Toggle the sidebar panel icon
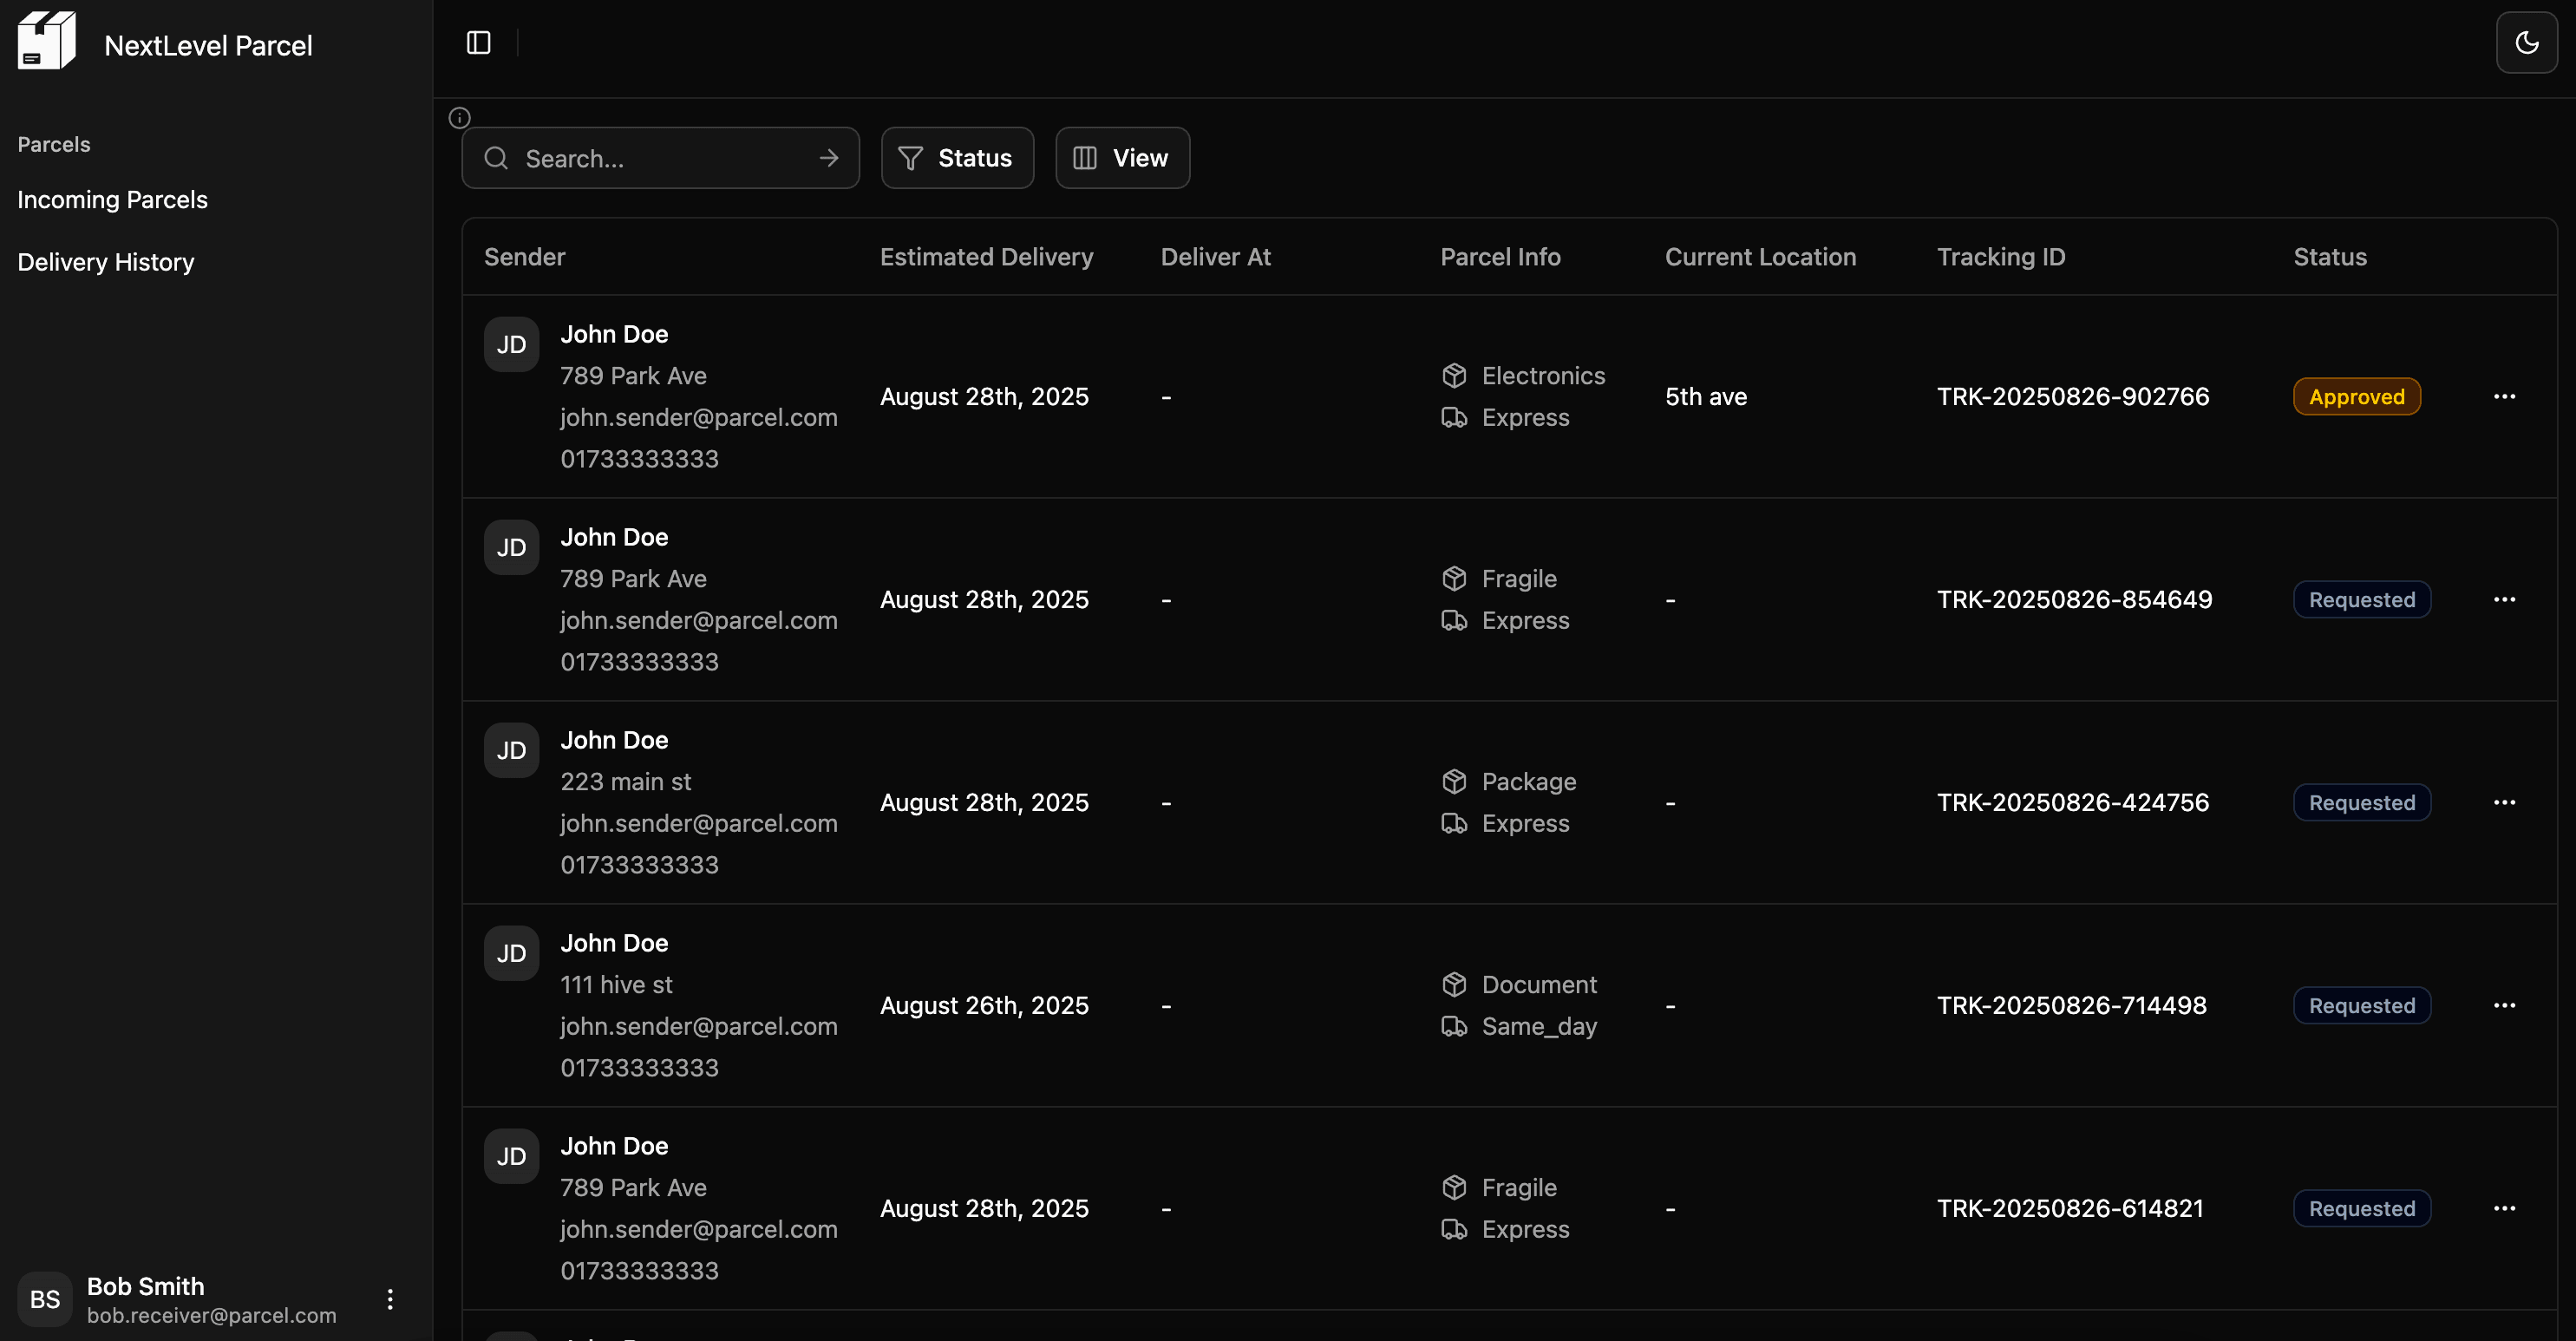The image size is (2576, 1341). pyautogui.click(x=478, y=43)
